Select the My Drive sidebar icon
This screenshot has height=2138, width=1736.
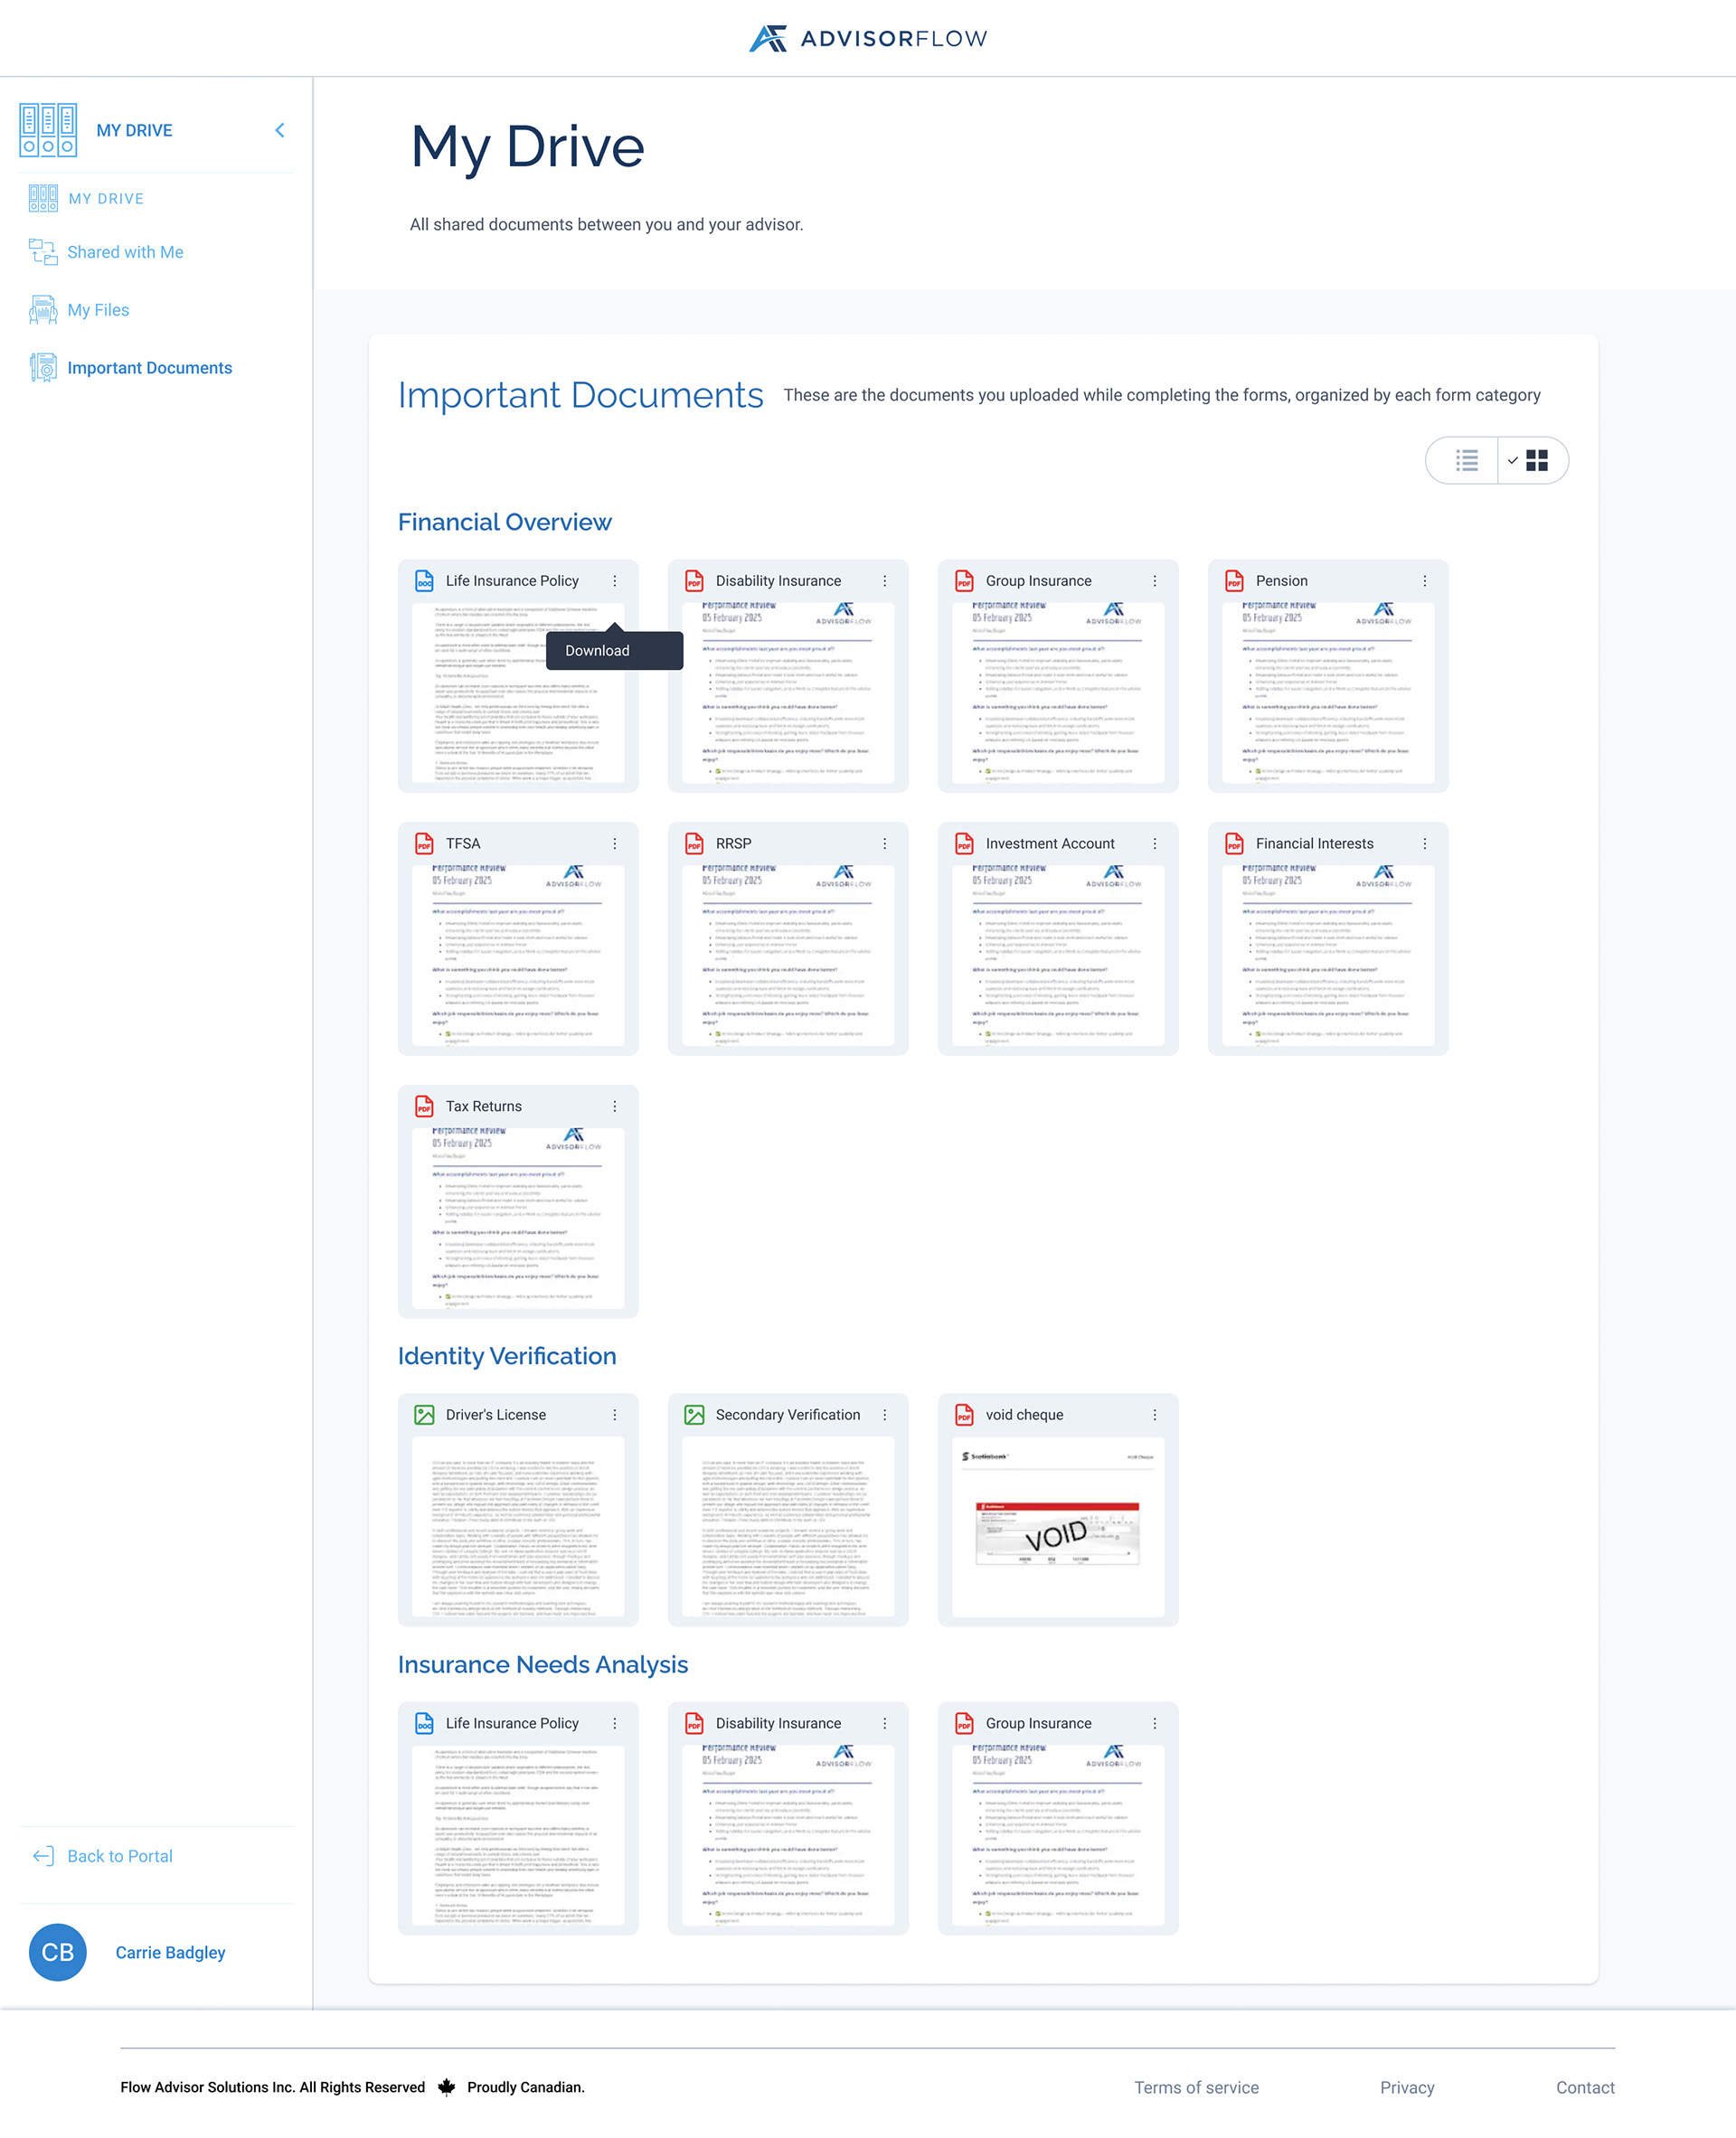tap(47, 128)
